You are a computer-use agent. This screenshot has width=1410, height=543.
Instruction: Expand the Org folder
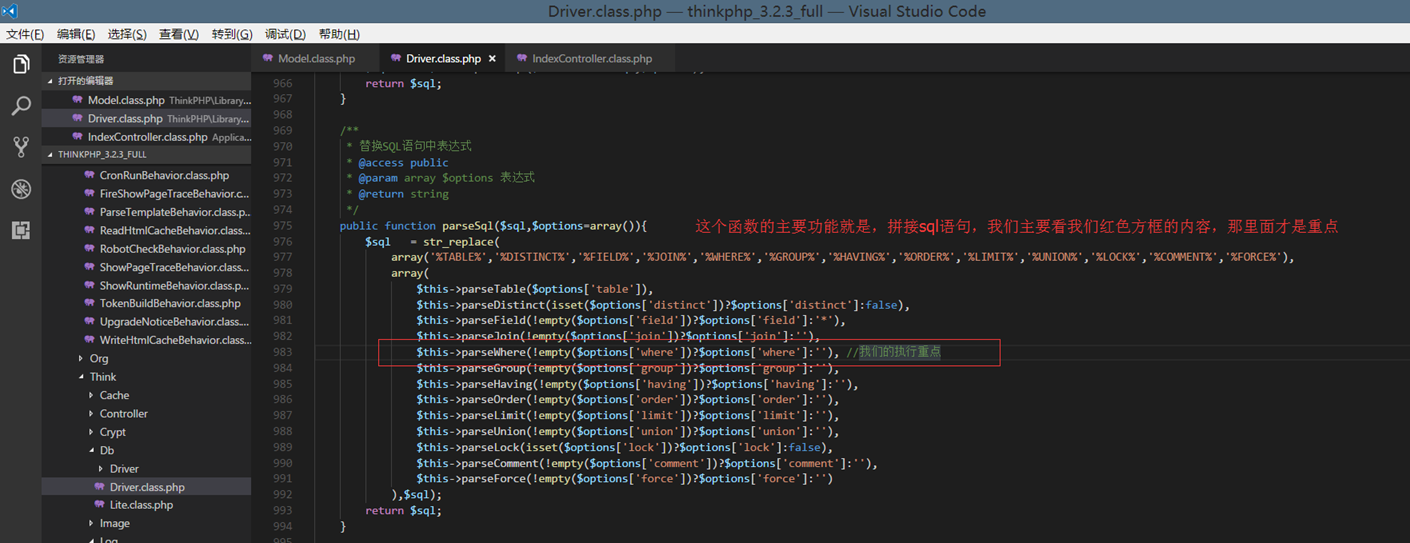click(x=99, y=358)
